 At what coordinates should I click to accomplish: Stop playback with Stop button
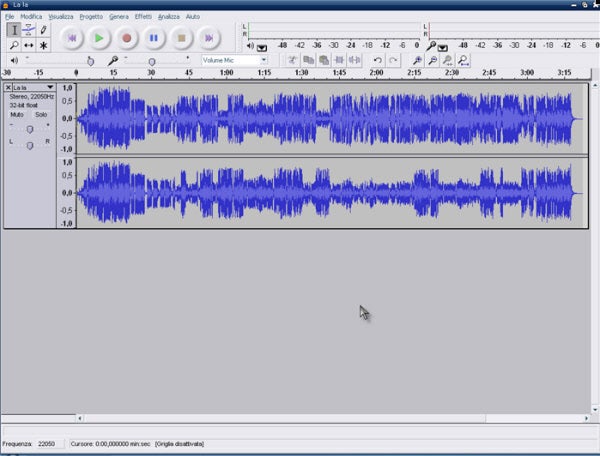point(181,38)
